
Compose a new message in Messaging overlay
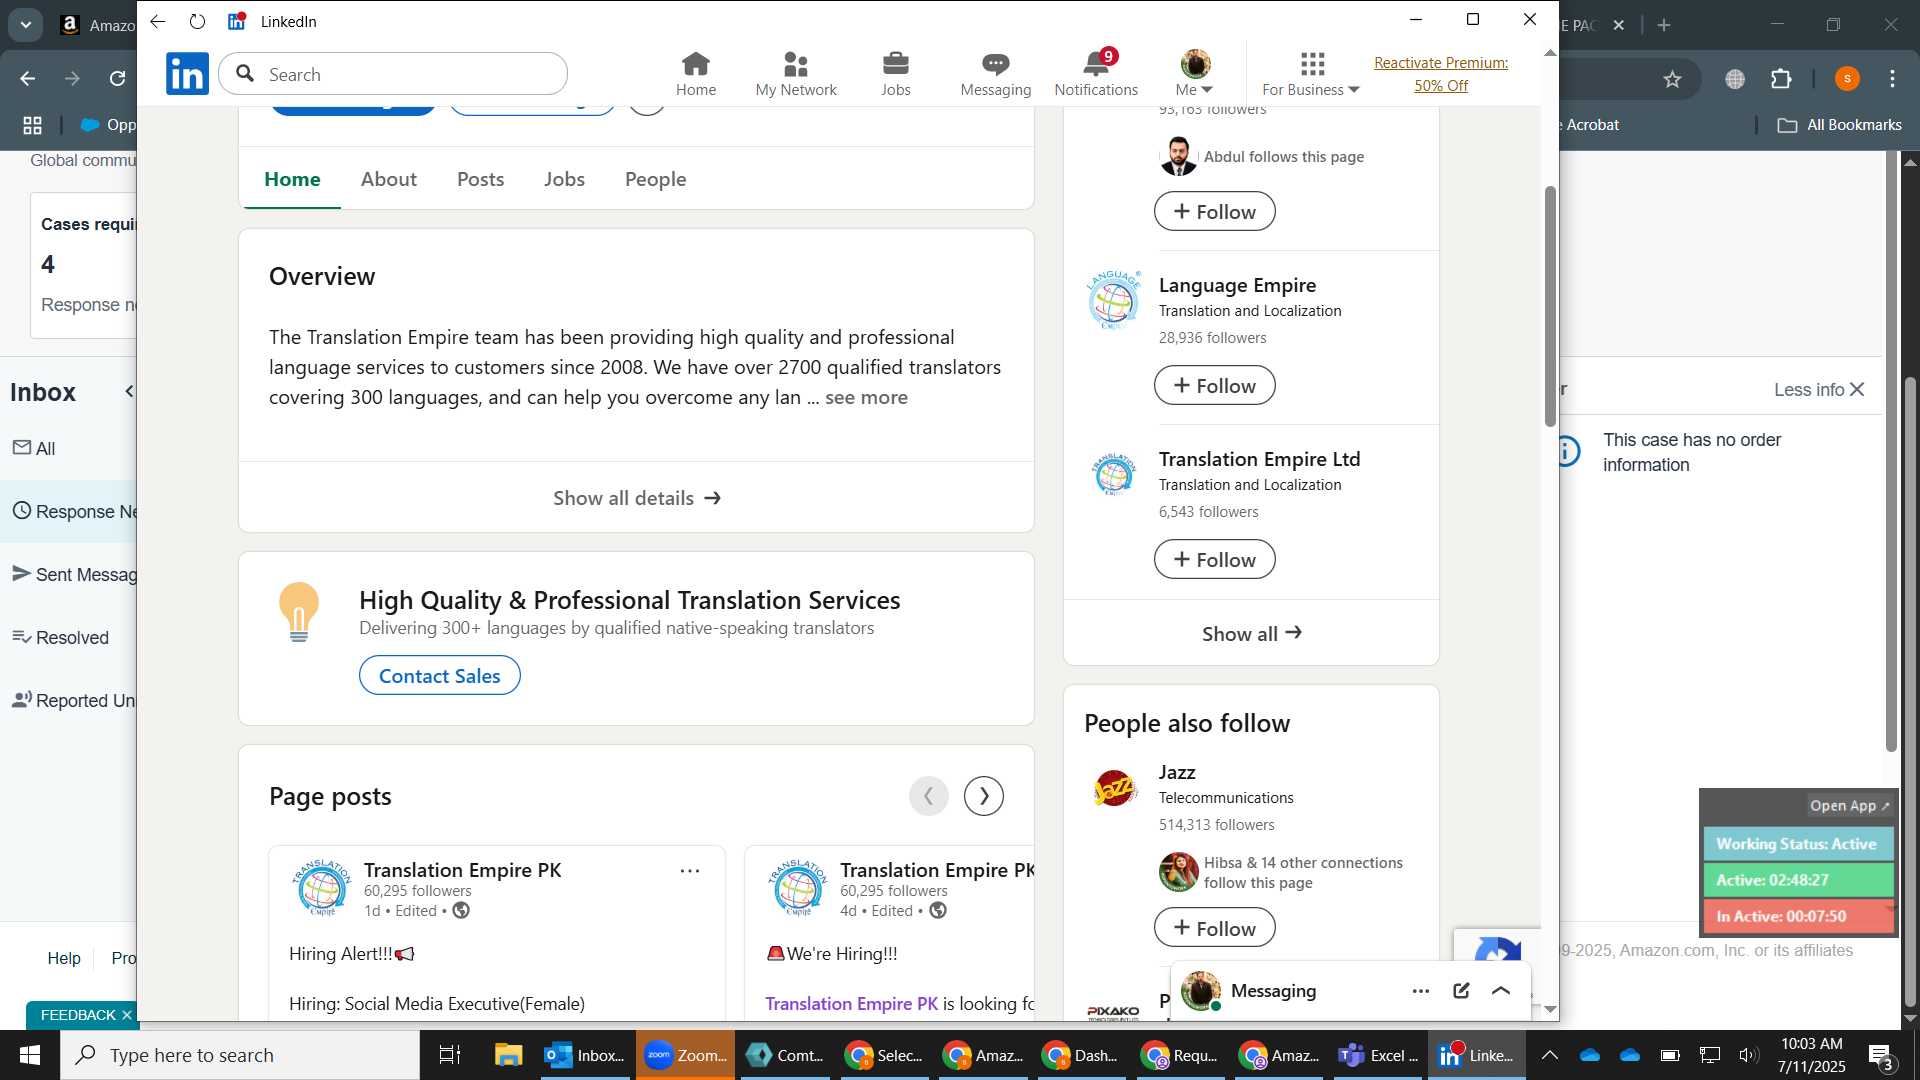tap(1461, 991)
